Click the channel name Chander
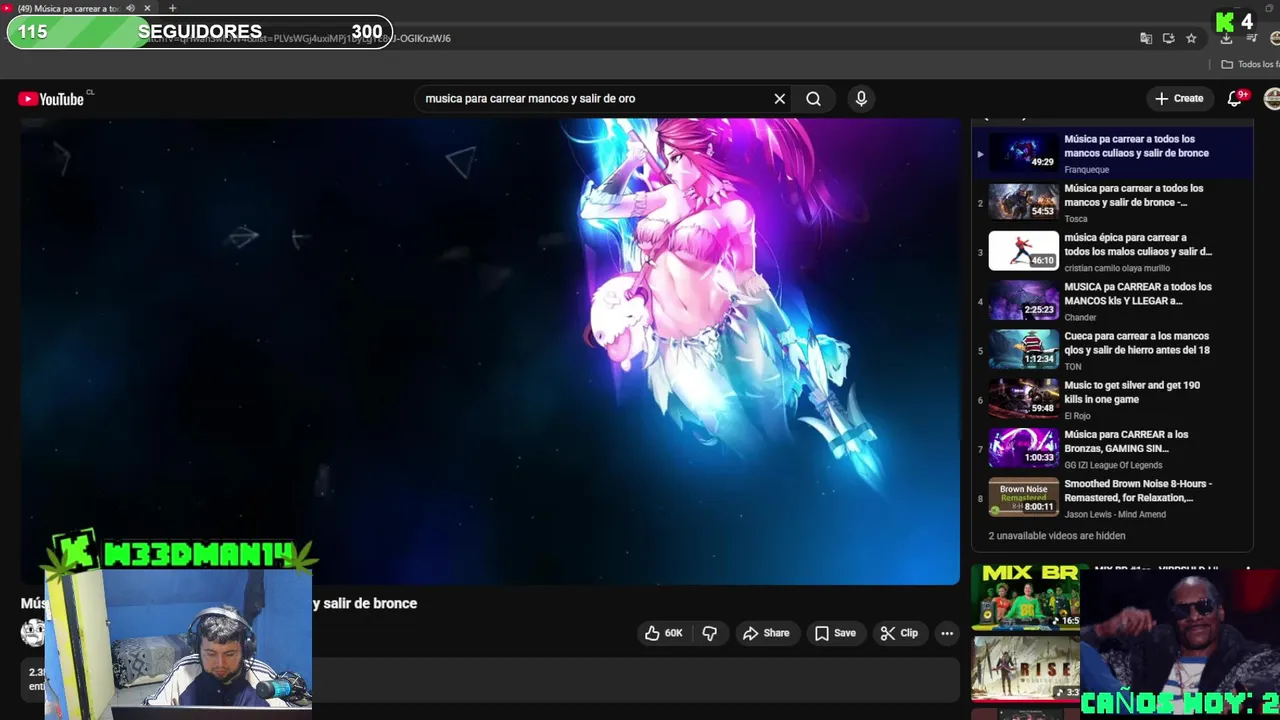 click(x=1080, y=317)
